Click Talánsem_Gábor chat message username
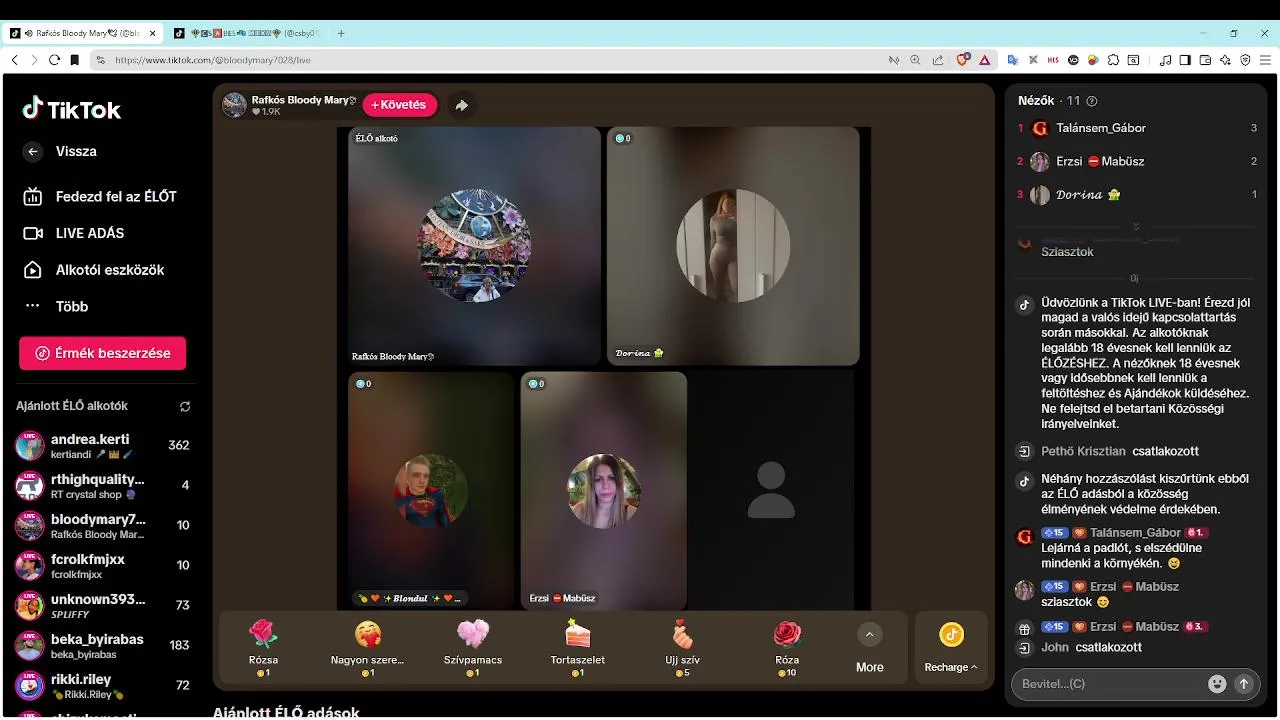The height and width of the screenshot is (720, 1280). [x=1135, y=533]
